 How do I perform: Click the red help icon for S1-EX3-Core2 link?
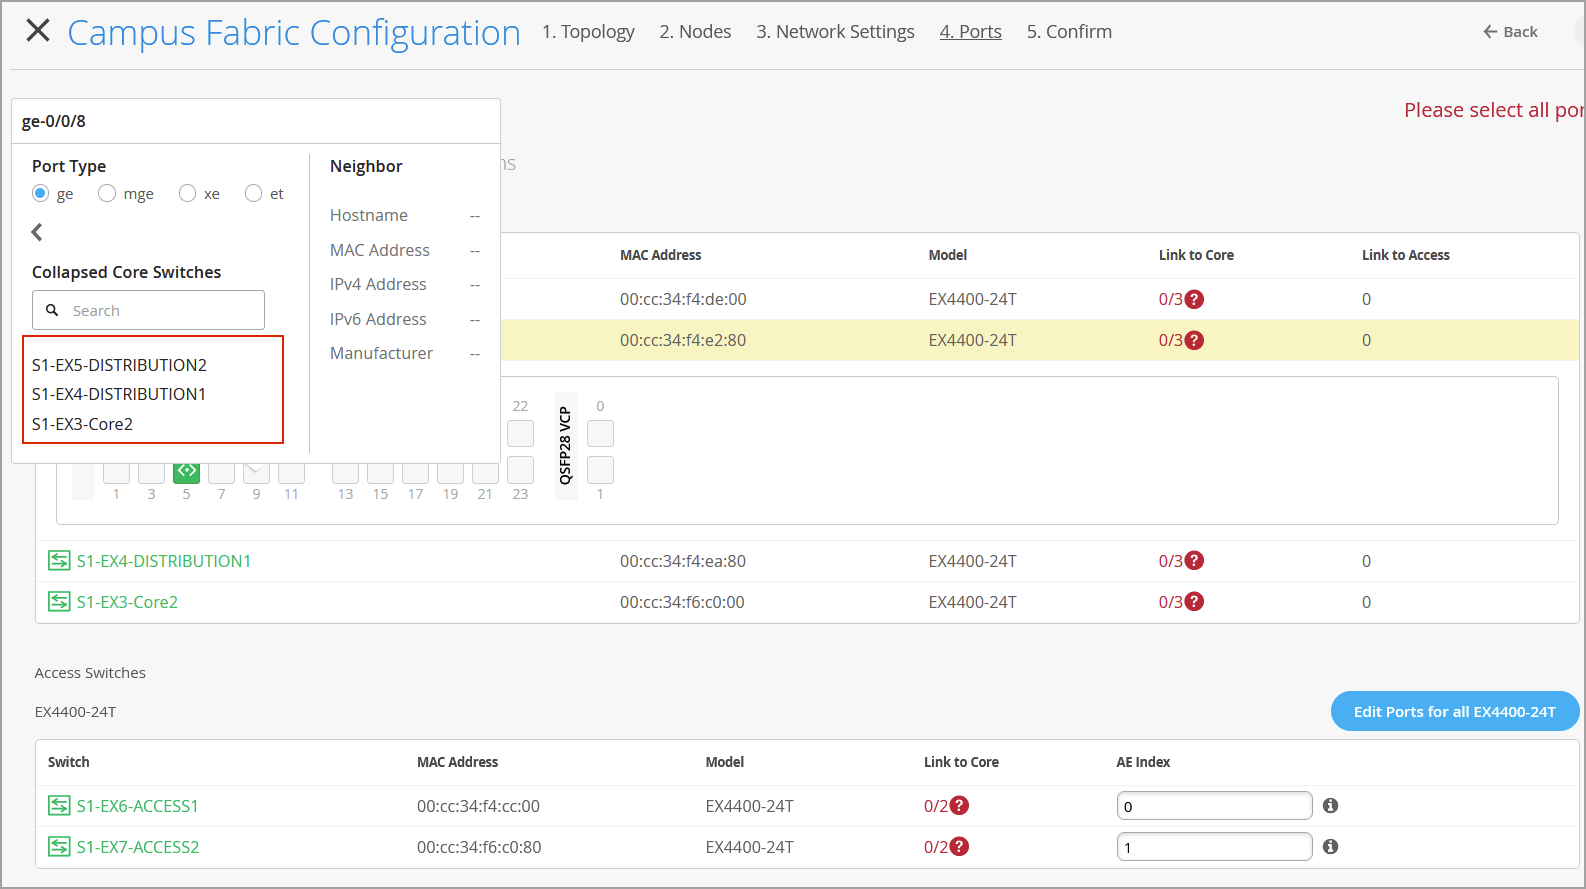[1194, 602]
